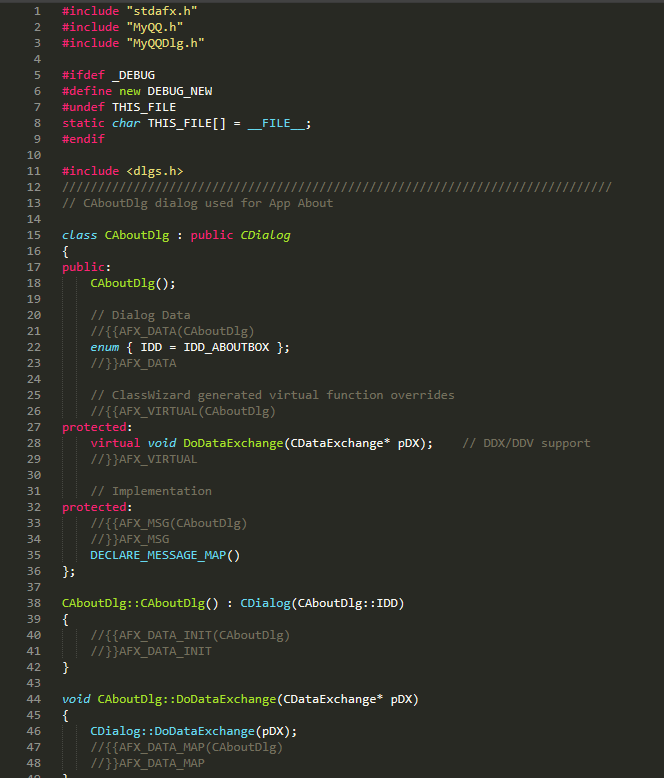The image size is (664, 778).
Task: Click the //}}AFX_DATA_INIT comment on line 41
Action: click(151, 651)
